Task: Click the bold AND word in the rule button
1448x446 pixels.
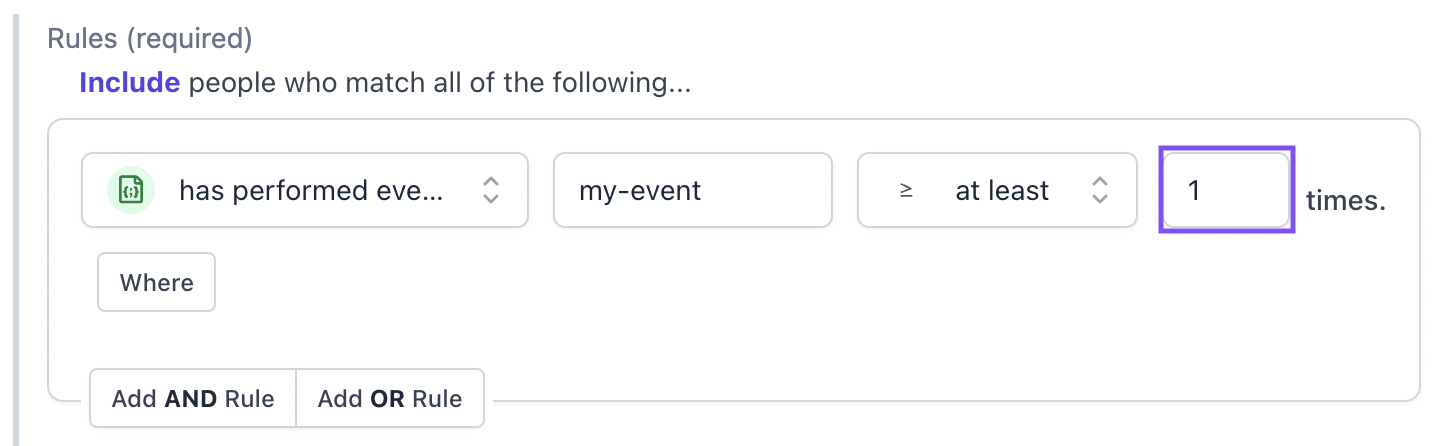Action: coord(190,399)
